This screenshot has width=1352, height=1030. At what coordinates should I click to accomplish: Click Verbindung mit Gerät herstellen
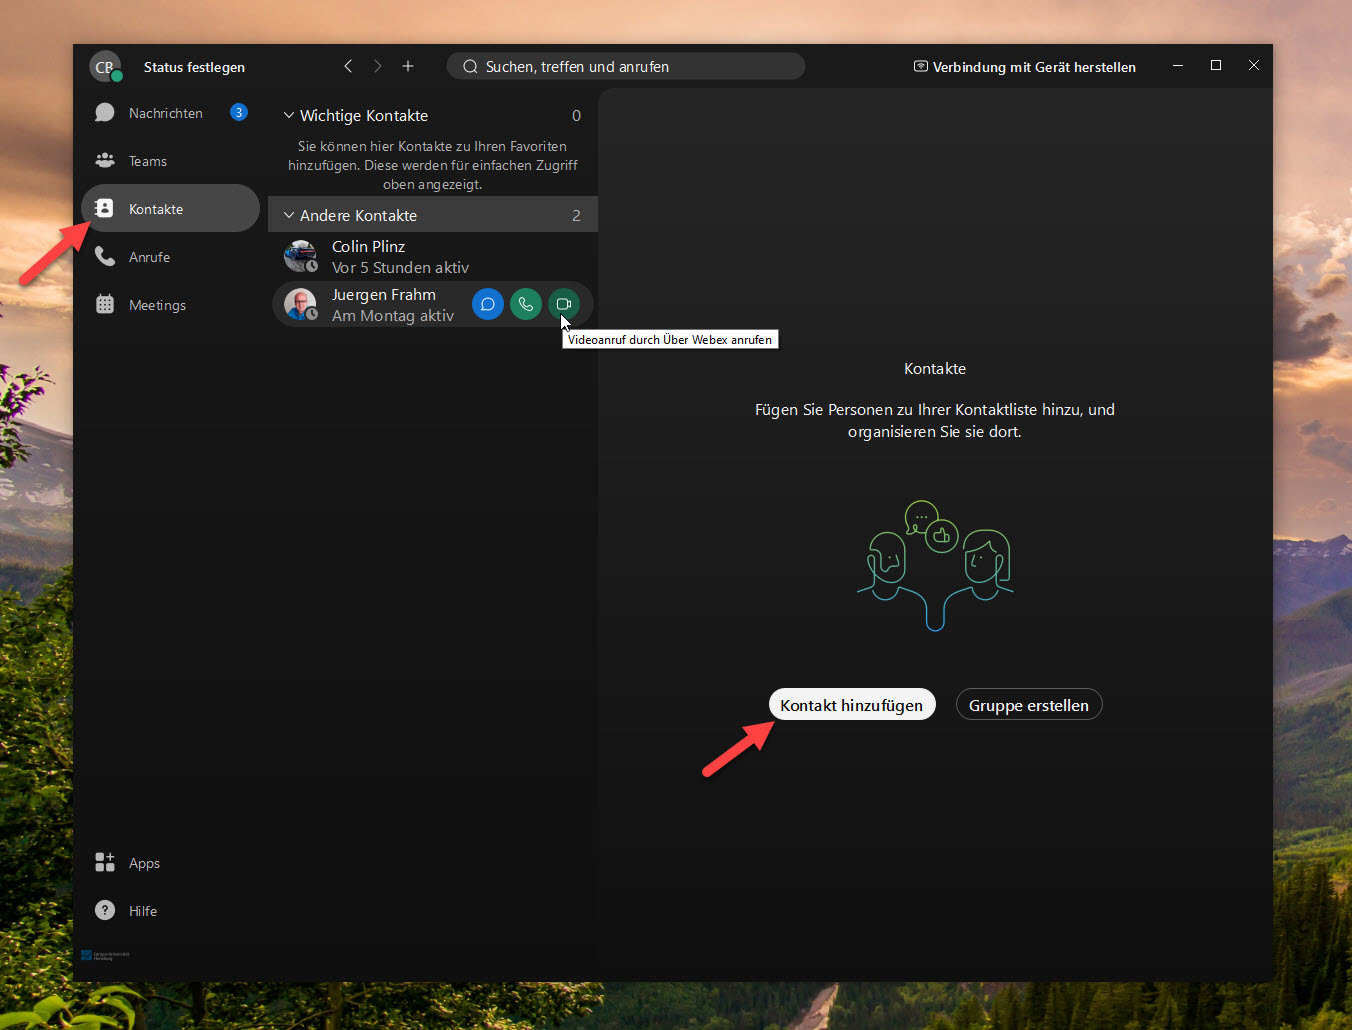tap(1025, 67)
